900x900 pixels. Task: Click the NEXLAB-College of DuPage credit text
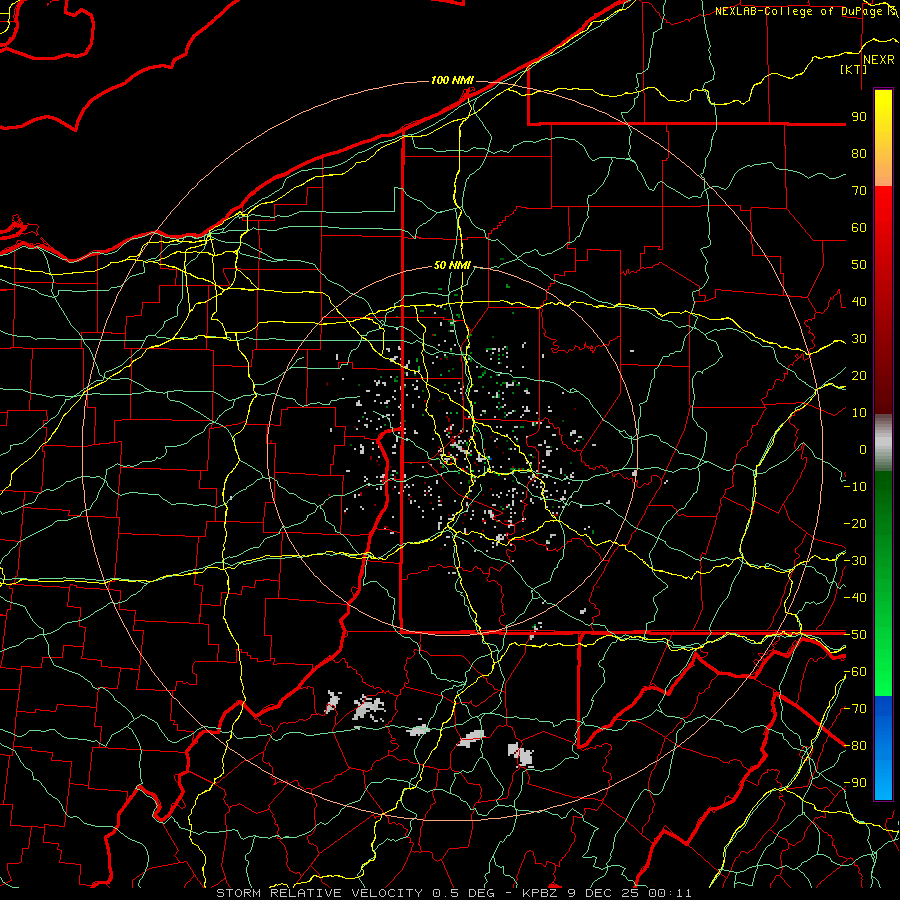pos(799,11)
